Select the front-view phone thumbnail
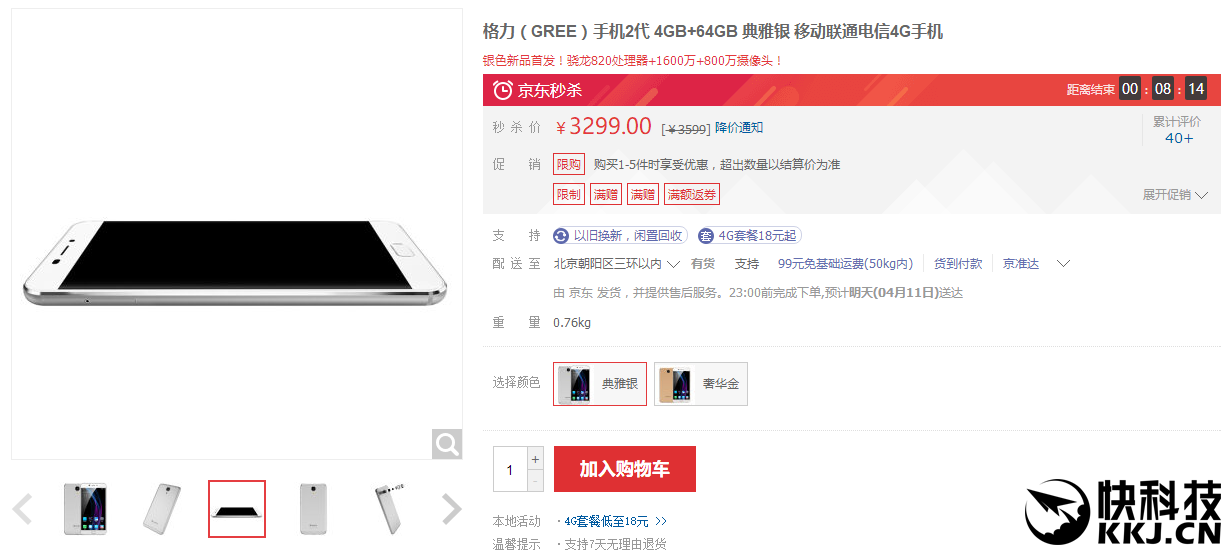This screenshot has height=555, width=1231. (85, 509)
